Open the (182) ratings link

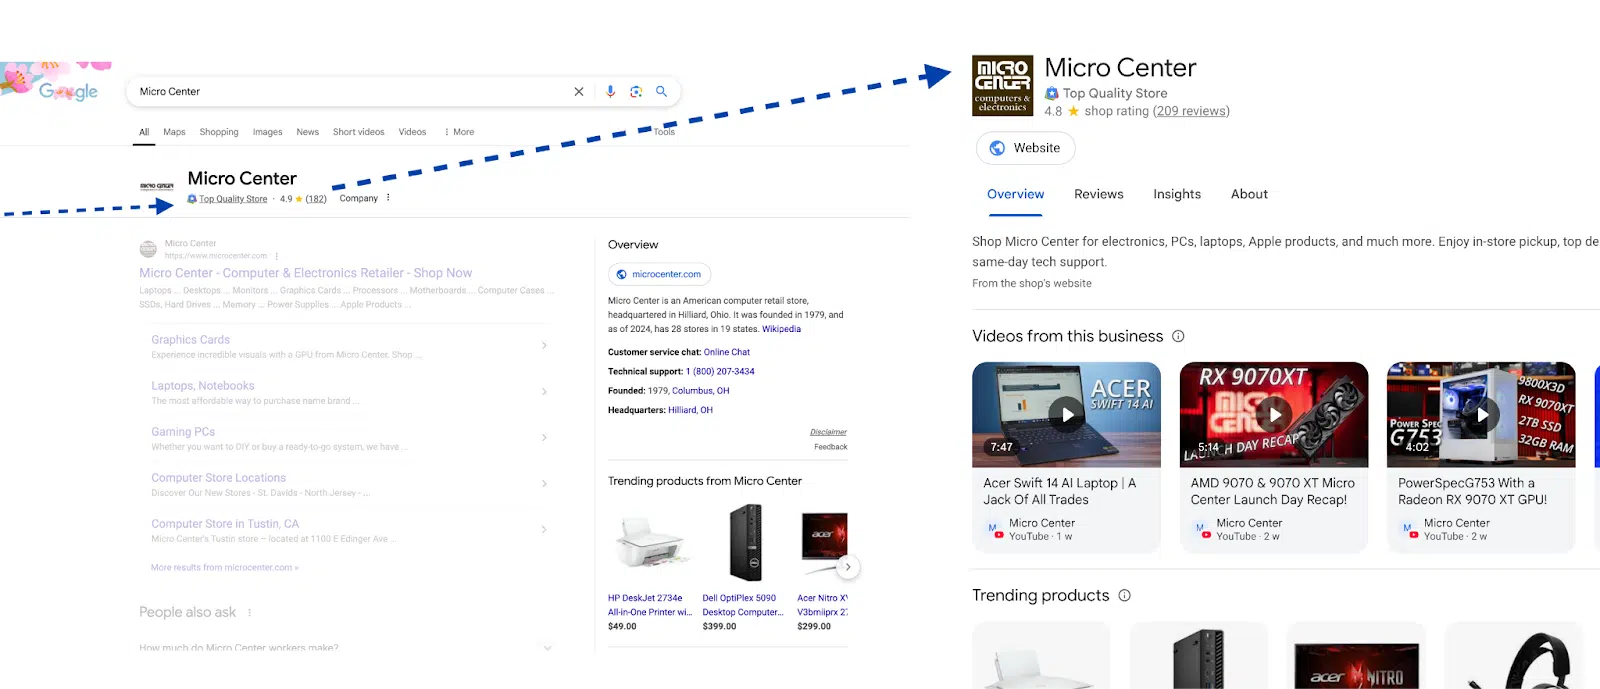point(316,199)
